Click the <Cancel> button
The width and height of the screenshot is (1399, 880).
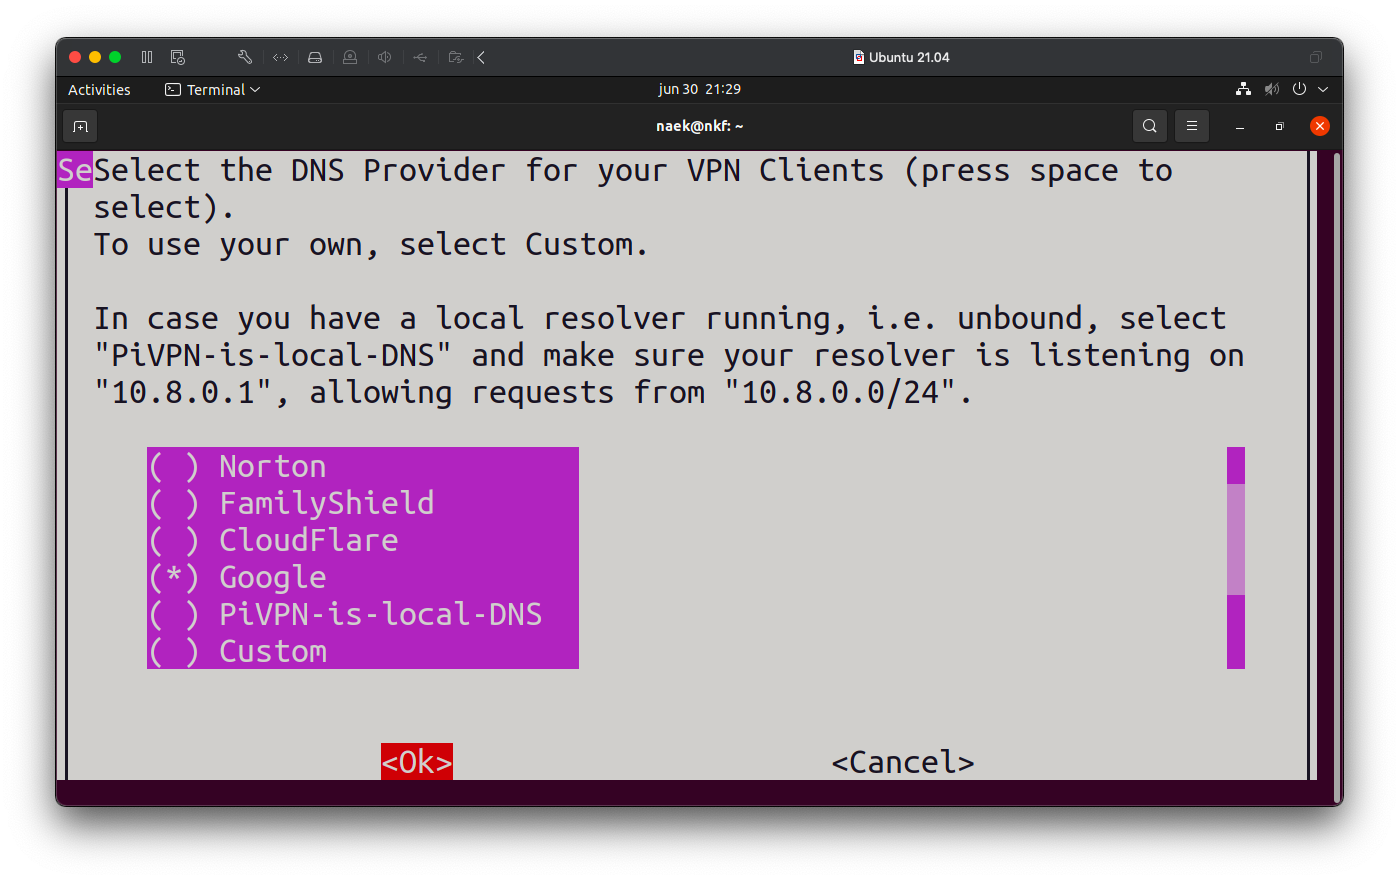point(903,762)
